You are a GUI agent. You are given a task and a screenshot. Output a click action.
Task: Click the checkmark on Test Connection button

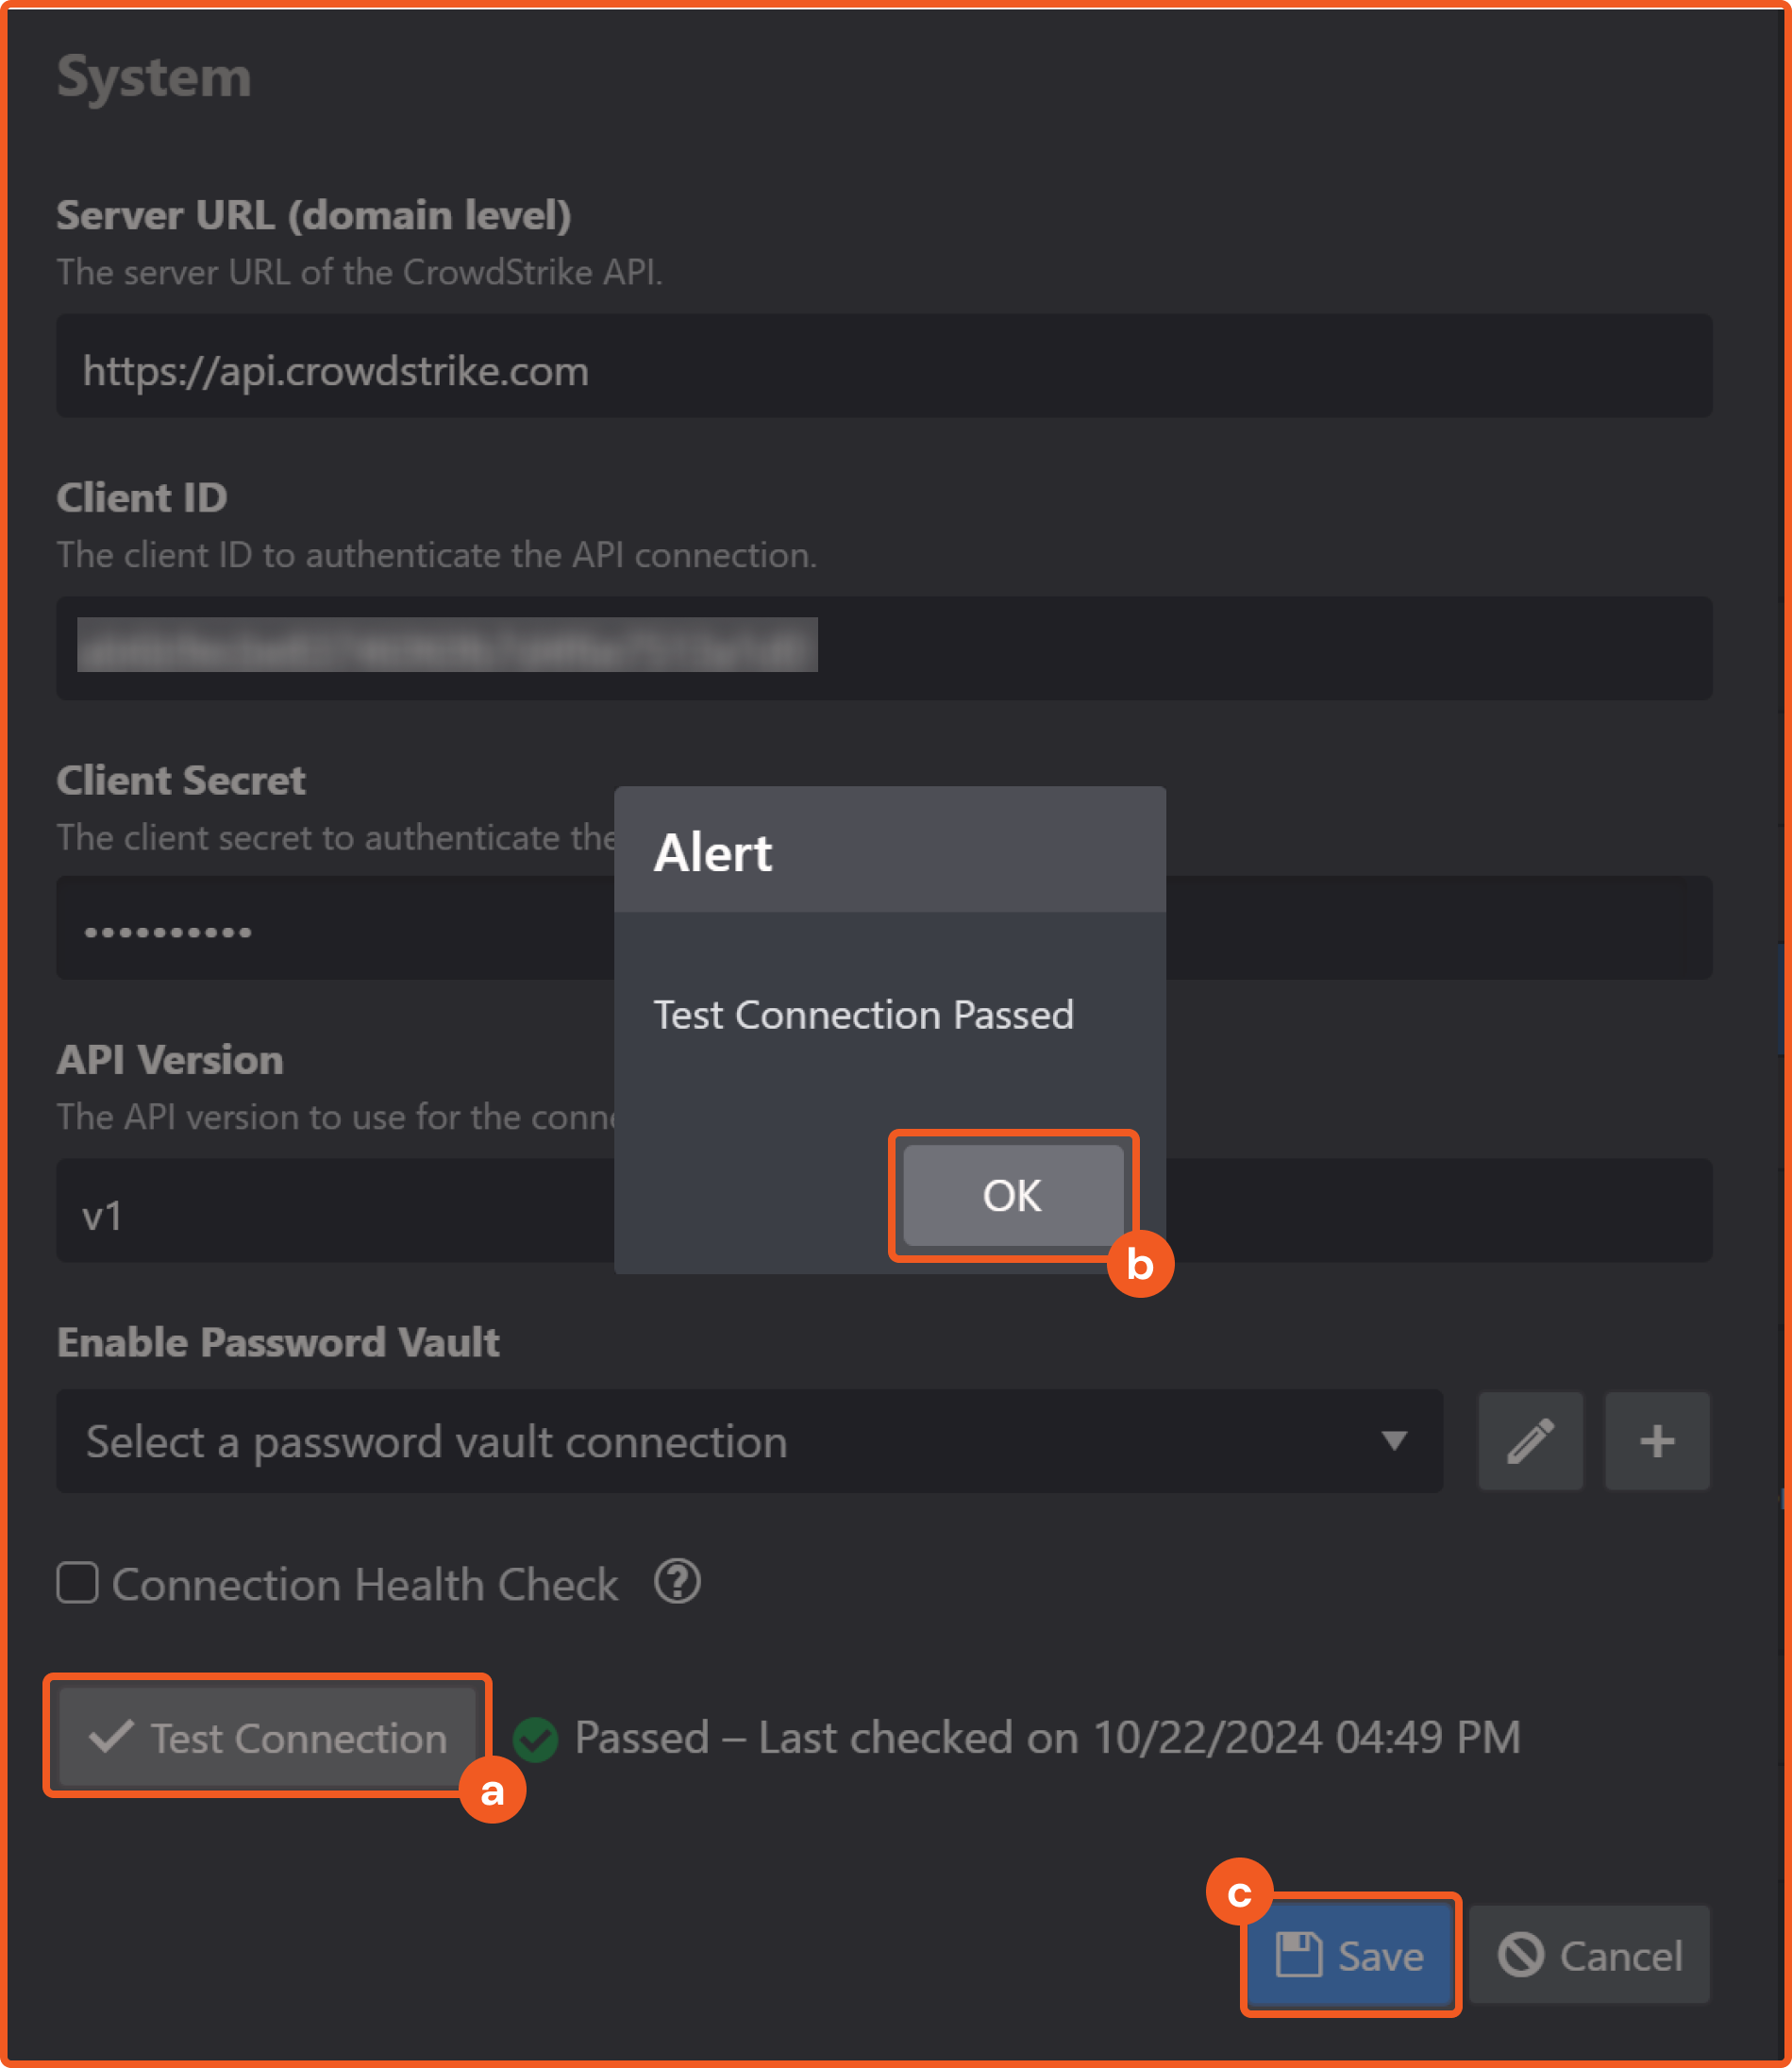coord(111,1737)
